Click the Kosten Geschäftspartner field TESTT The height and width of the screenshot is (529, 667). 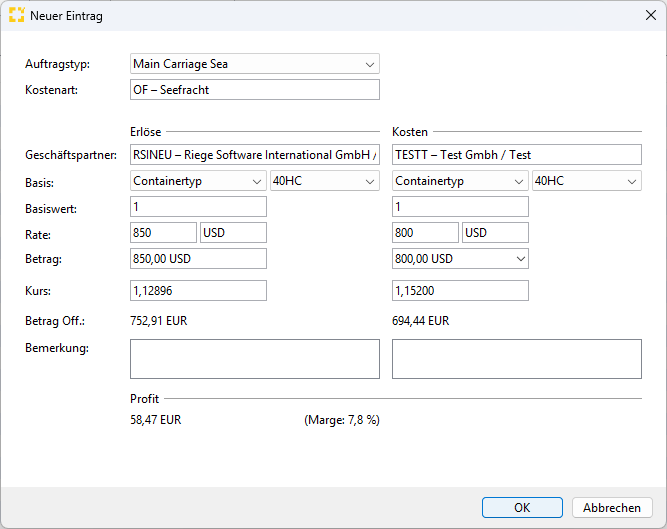(516, 155)
